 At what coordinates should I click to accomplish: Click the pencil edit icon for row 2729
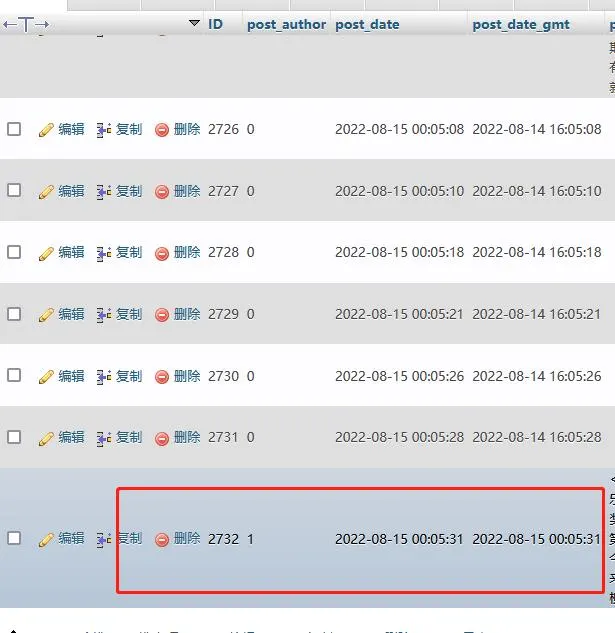tap(46, 315)
